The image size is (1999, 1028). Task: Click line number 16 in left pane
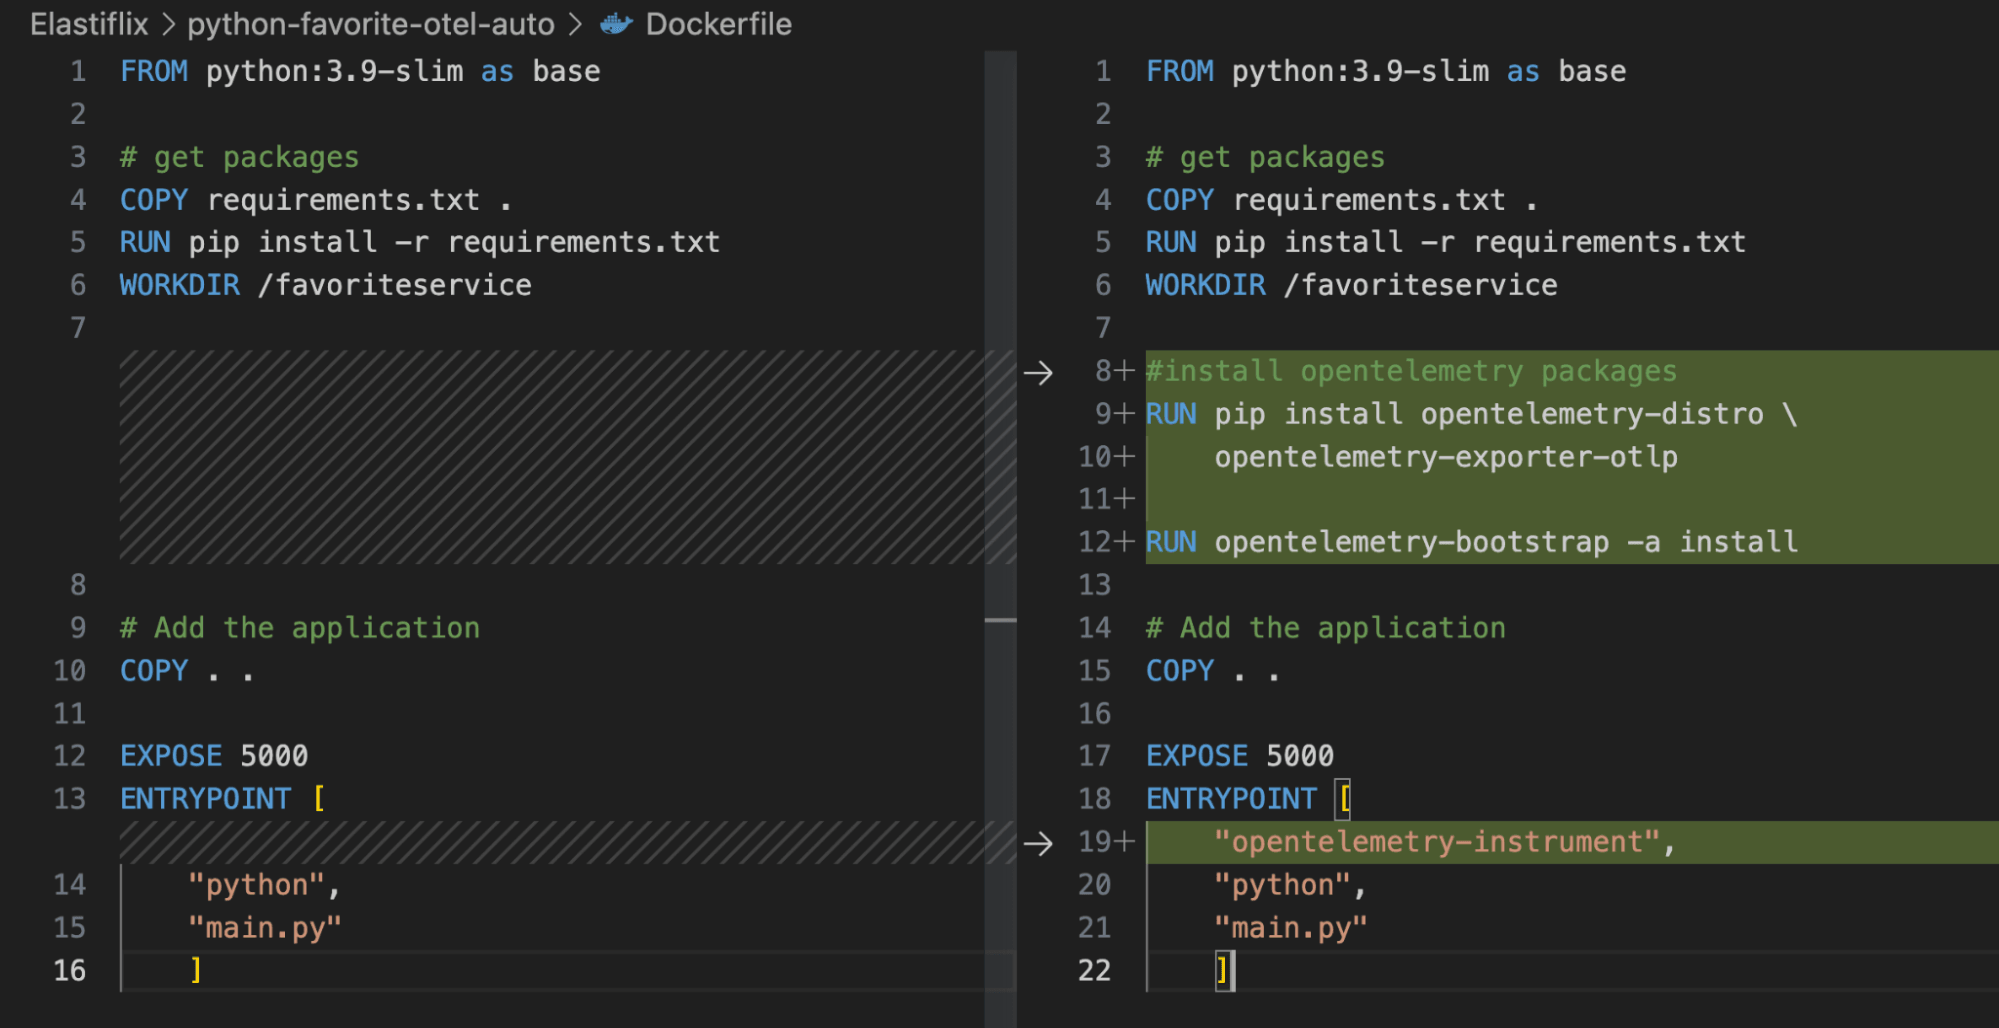[x=69, y=970]
